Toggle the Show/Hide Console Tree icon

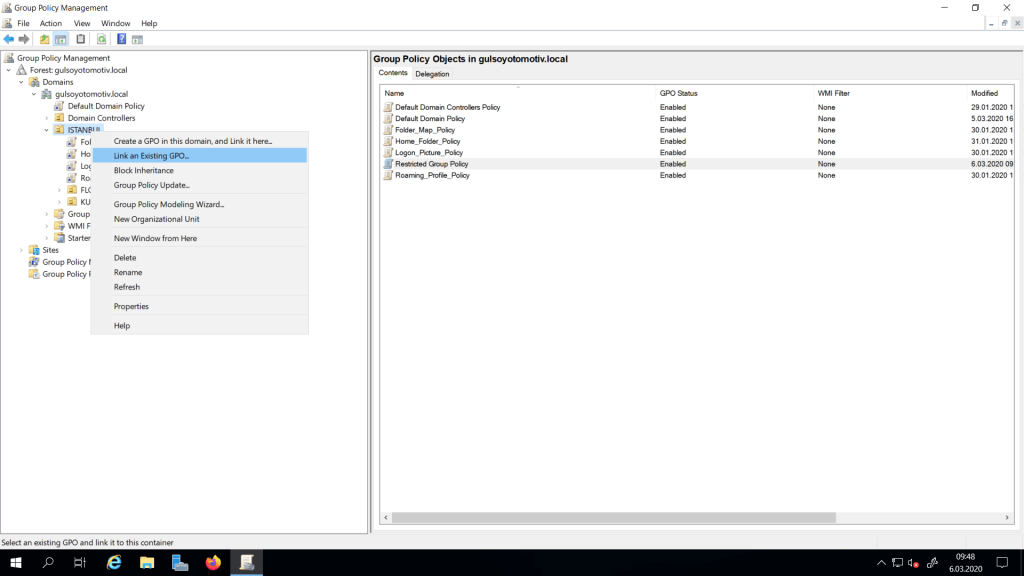[61, 39]
